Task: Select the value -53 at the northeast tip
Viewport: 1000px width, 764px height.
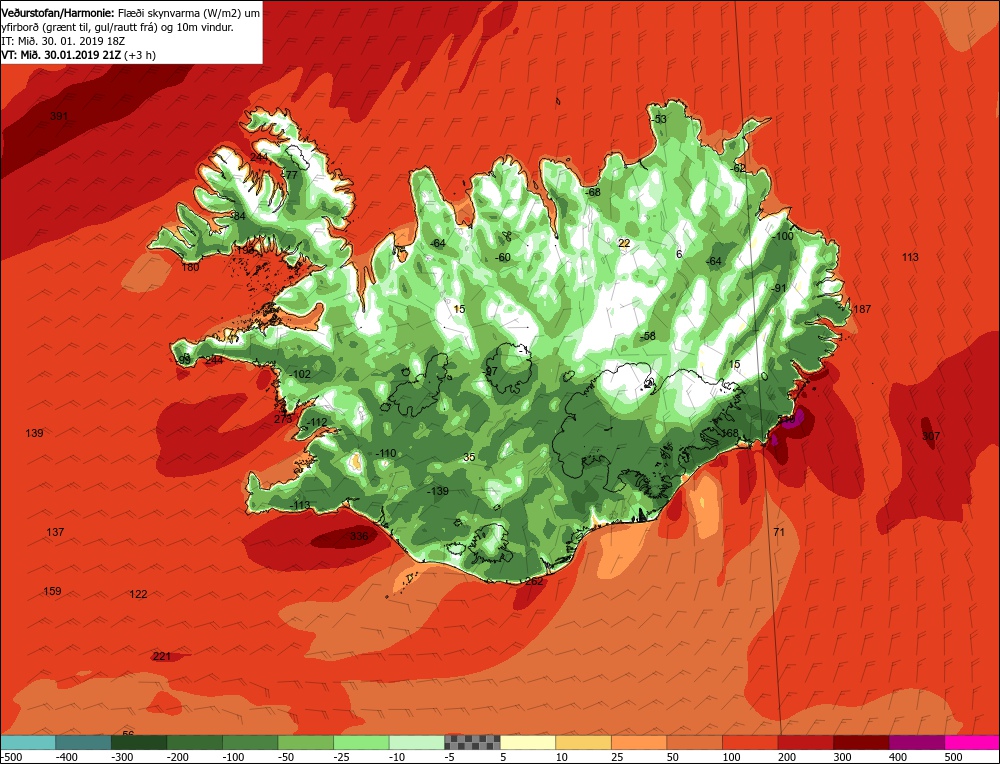Action: [x=658, y=119]
